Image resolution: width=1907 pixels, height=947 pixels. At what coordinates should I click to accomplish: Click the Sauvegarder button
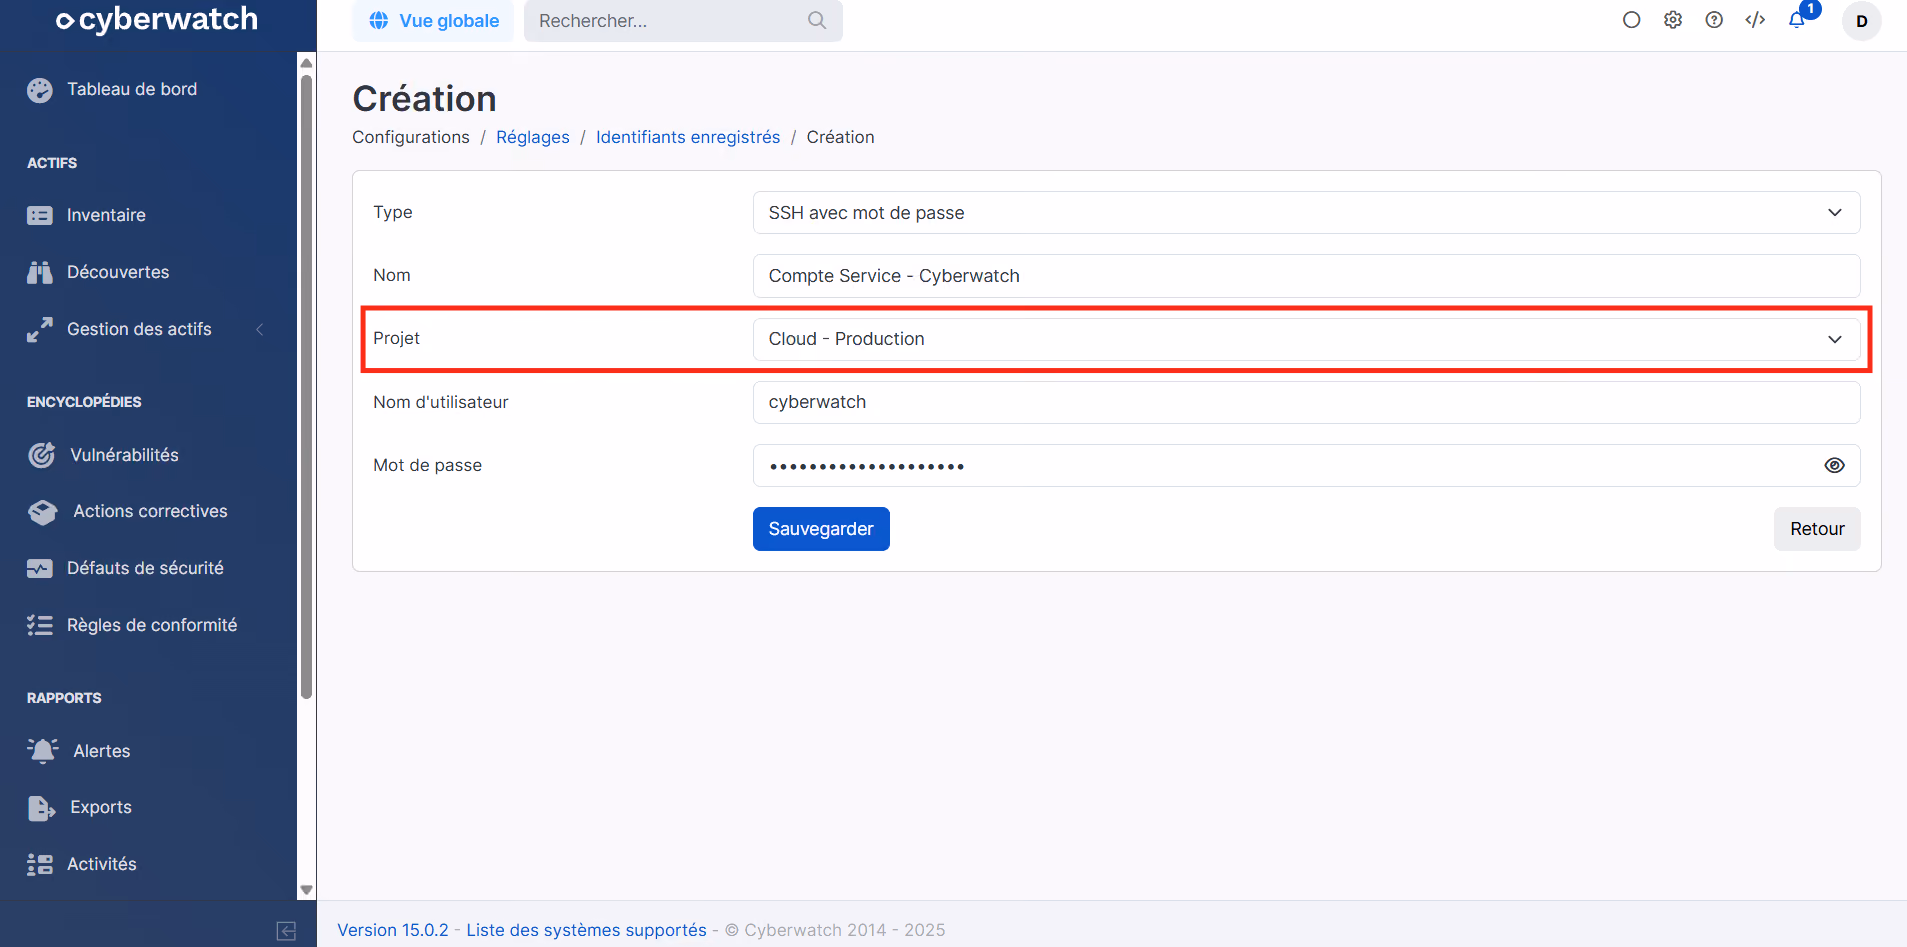[821, 529]
